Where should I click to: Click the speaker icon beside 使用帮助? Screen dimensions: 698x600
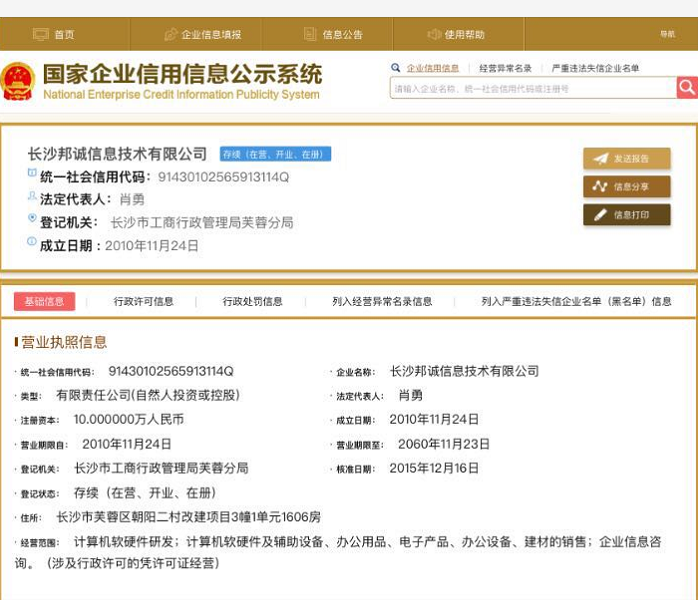434,34
